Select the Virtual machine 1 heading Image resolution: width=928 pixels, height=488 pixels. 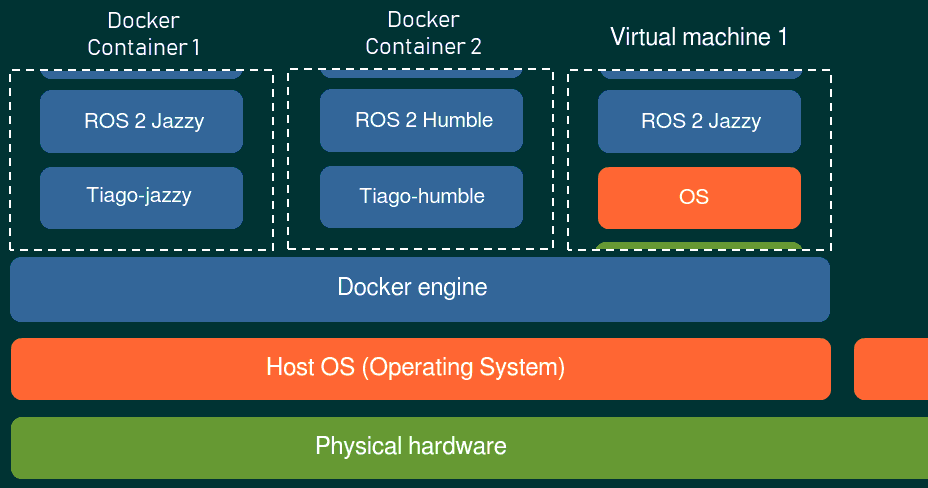(x=699, y=37)
